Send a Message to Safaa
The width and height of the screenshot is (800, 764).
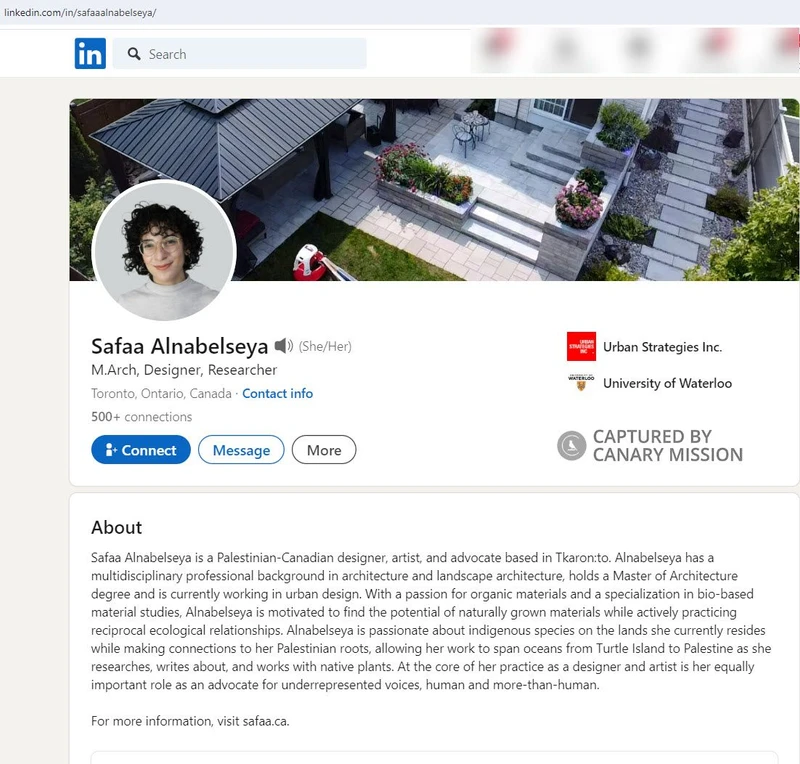pos(241,450)
